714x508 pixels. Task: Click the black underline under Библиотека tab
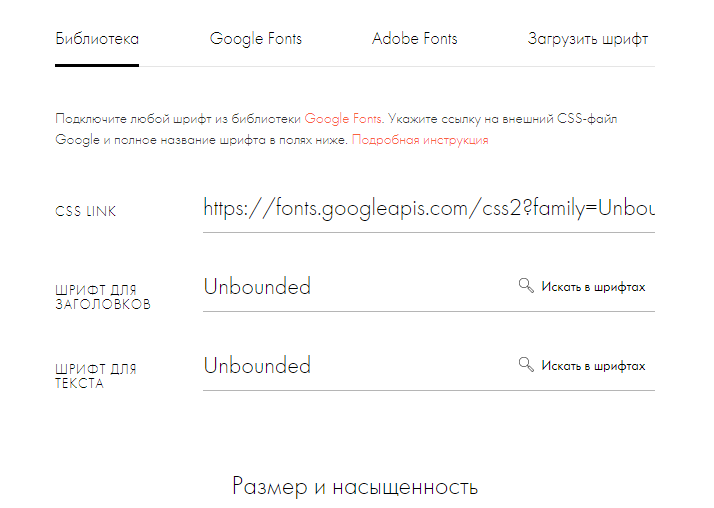point(97,65)
